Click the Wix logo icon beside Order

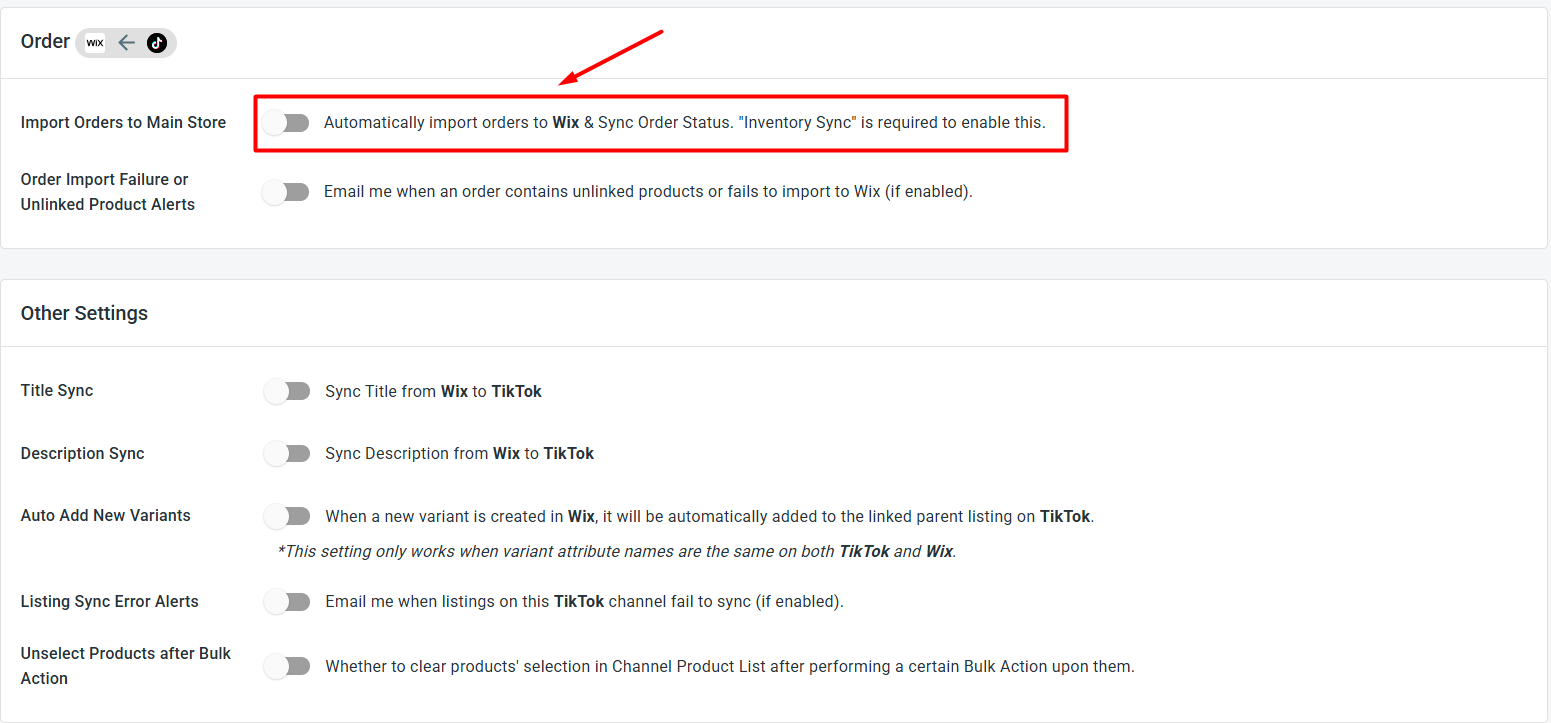(x=95, y=43)
